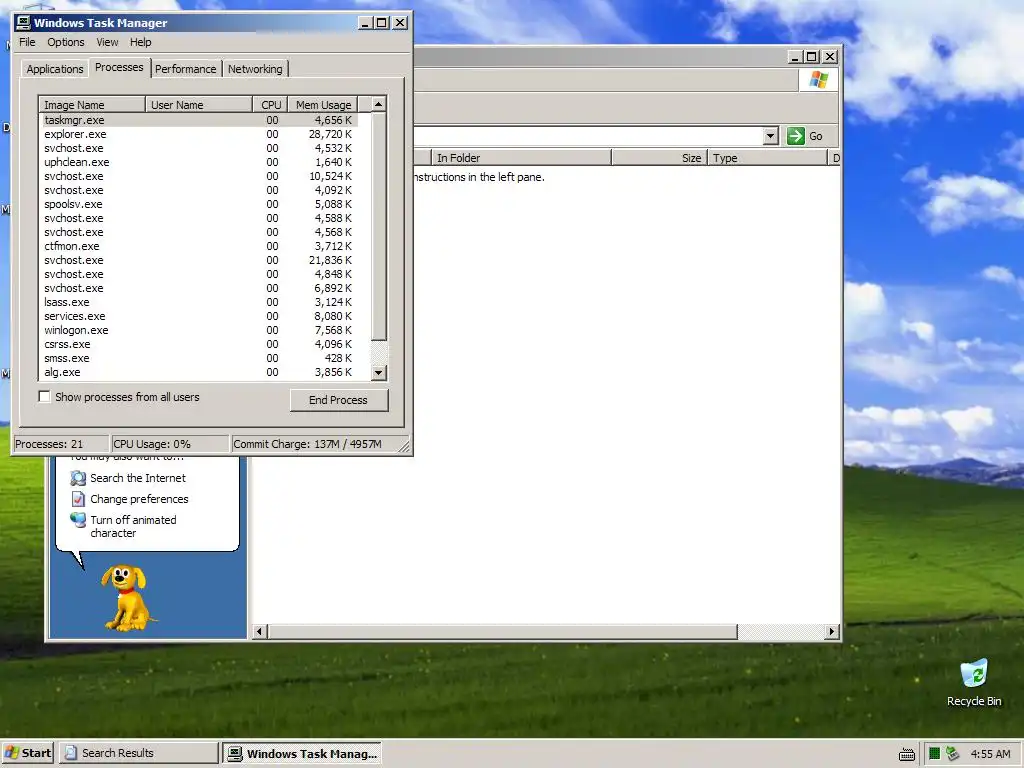1024x768 pixels.
Task: Click Search Results horizontal scroll left arrow
Action: 259,632
